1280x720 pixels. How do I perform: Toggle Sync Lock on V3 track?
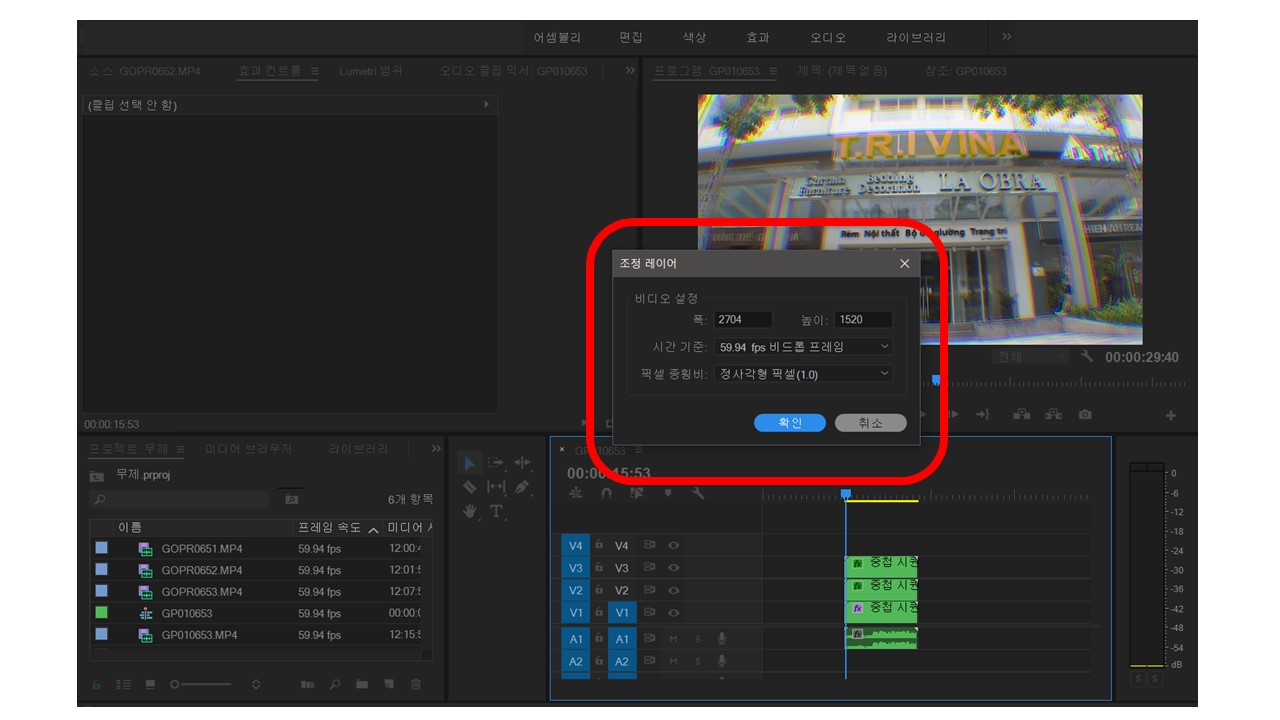(x=649, y=568)
